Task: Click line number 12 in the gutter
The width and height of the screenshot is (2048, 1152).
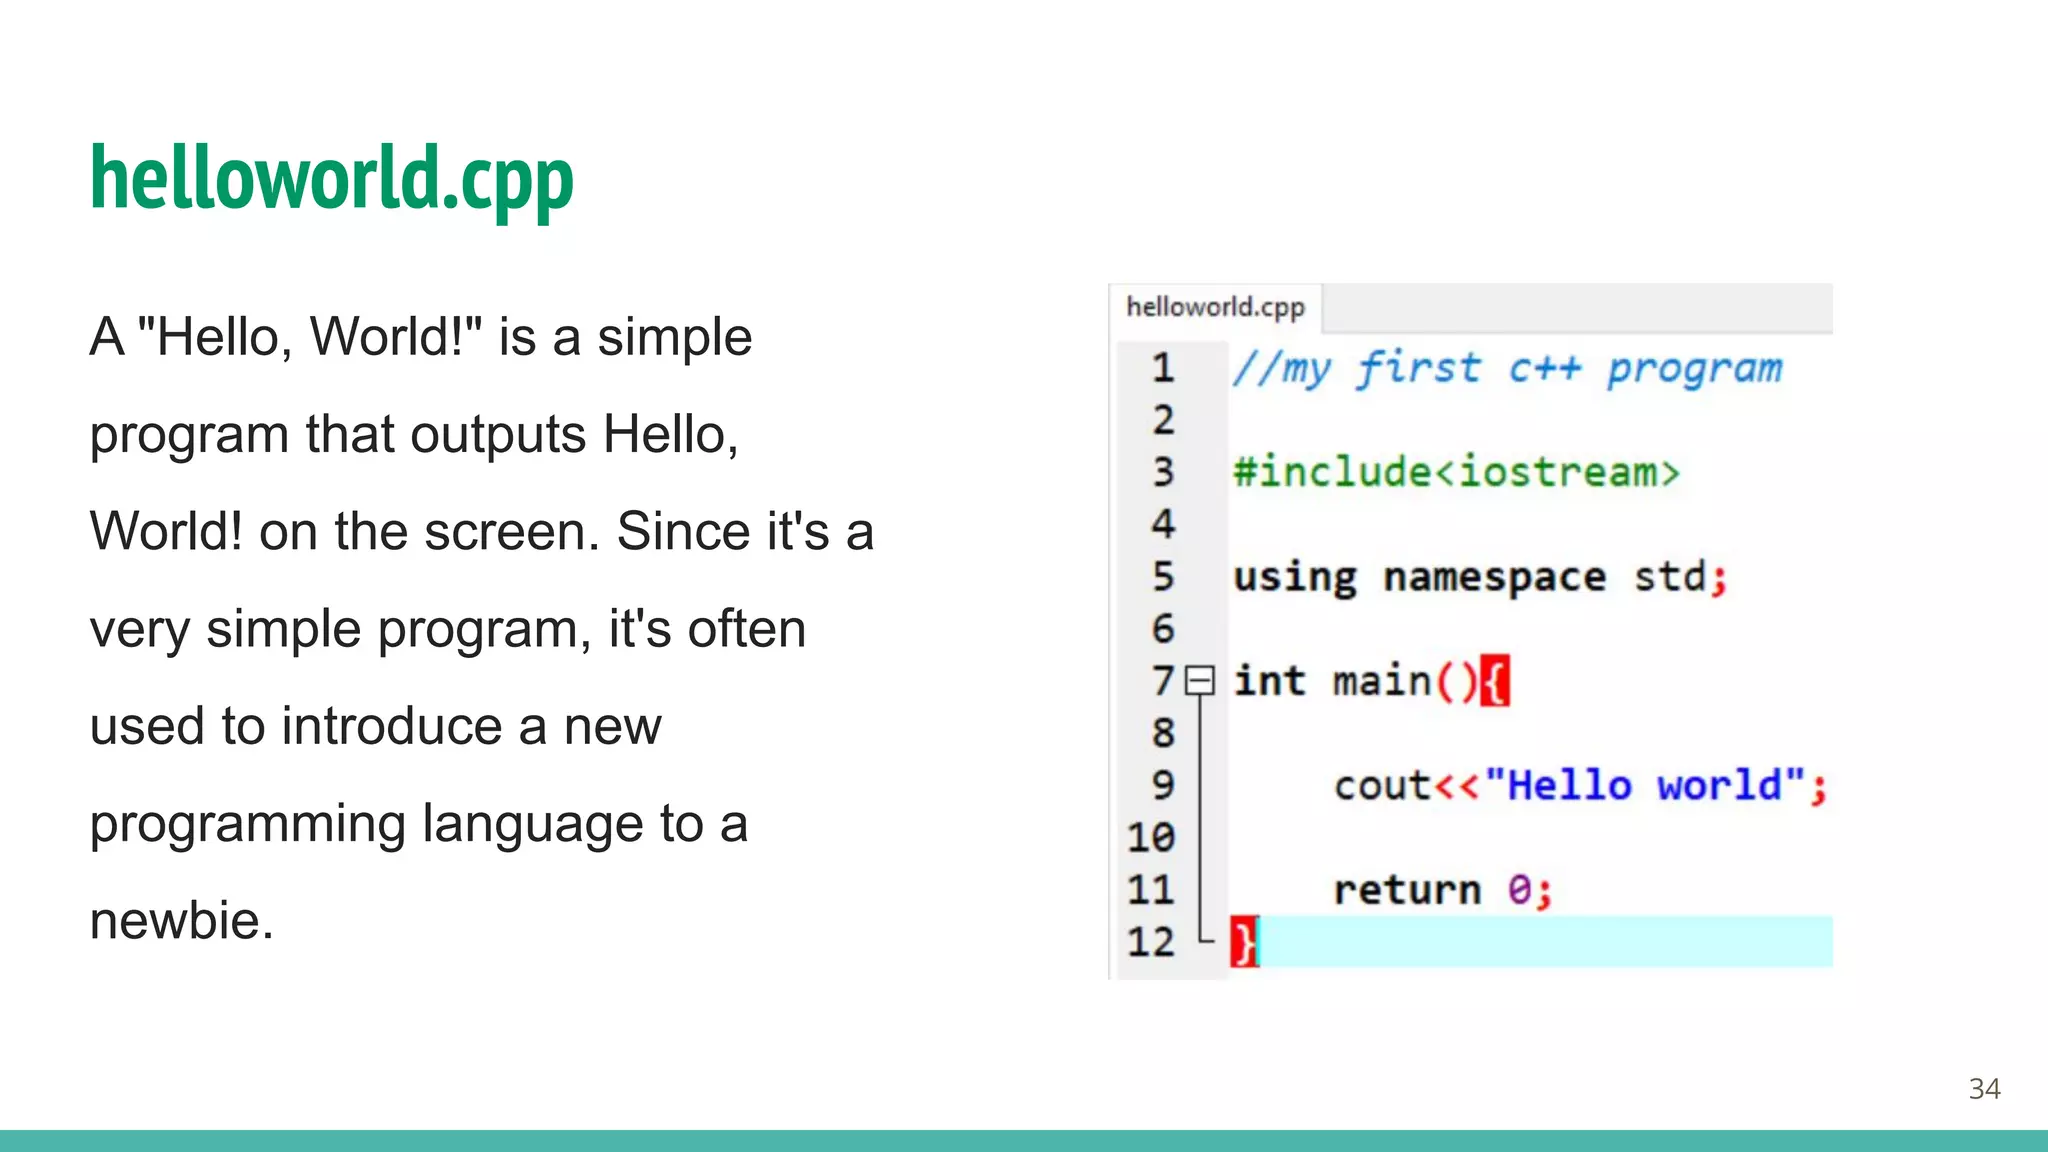Action: 1150,942
